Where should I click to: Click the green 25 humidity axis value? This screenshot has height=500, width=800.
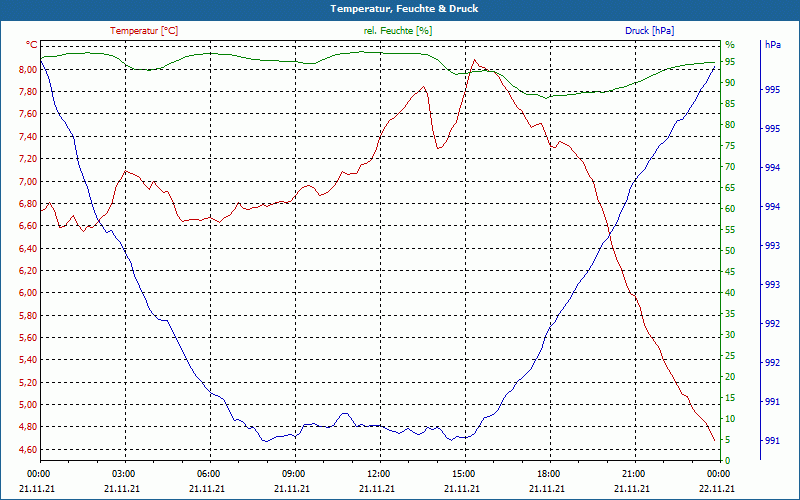[730, 356]
